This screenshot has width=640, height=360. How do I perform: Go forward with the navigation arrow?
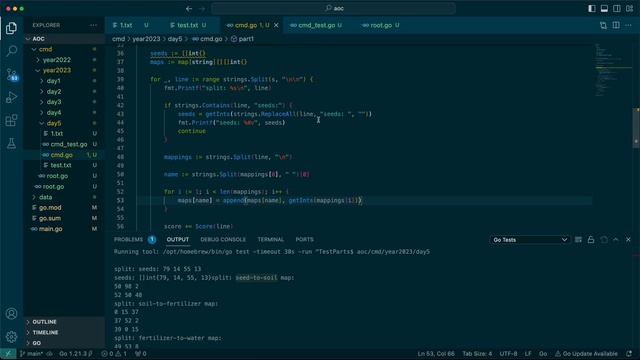click(x=202, y=8)
